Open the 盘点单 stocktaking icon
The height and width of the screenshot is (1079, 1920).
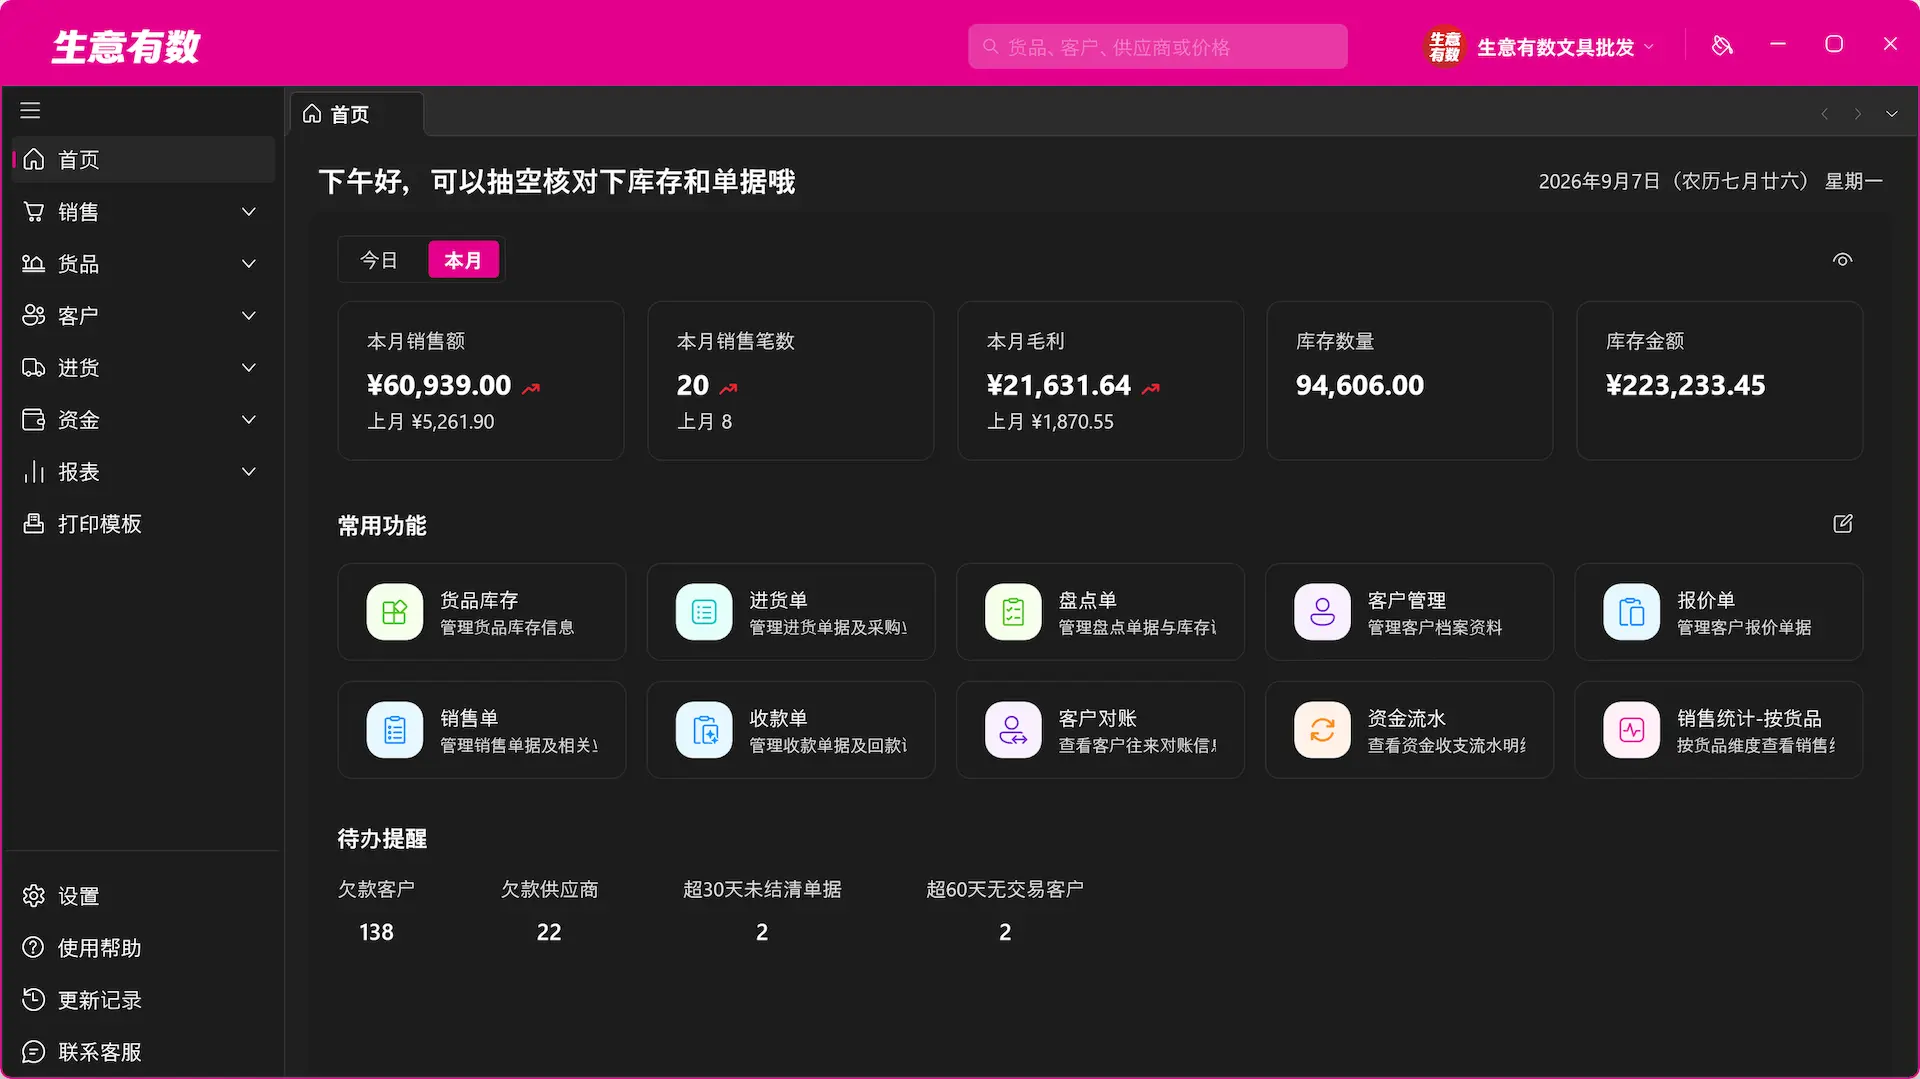coord(1013,612)
